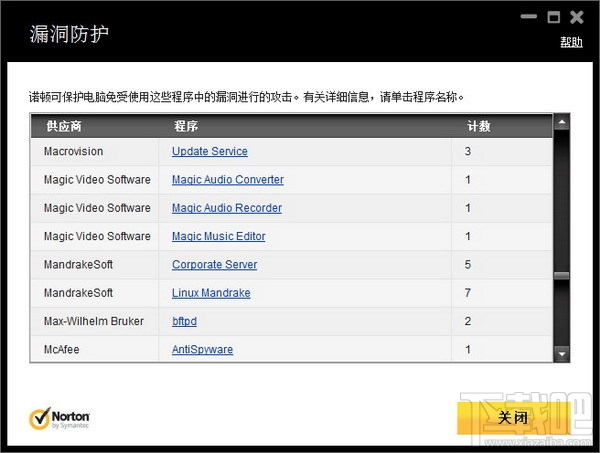
Task: Click the 供应商 column header
Action: point(64,126)
